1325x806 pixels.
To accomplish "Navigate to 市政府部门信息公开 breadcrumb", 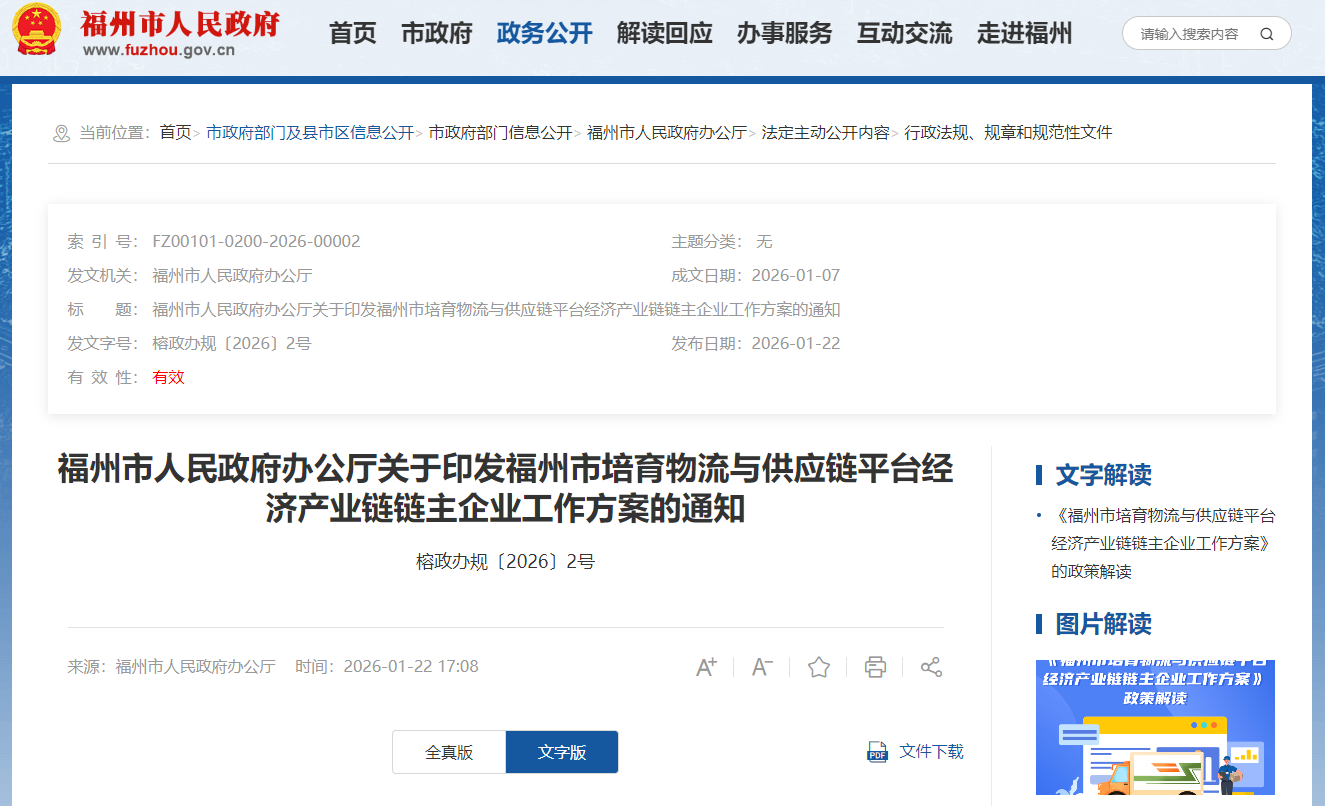I will tap(500, 132).
